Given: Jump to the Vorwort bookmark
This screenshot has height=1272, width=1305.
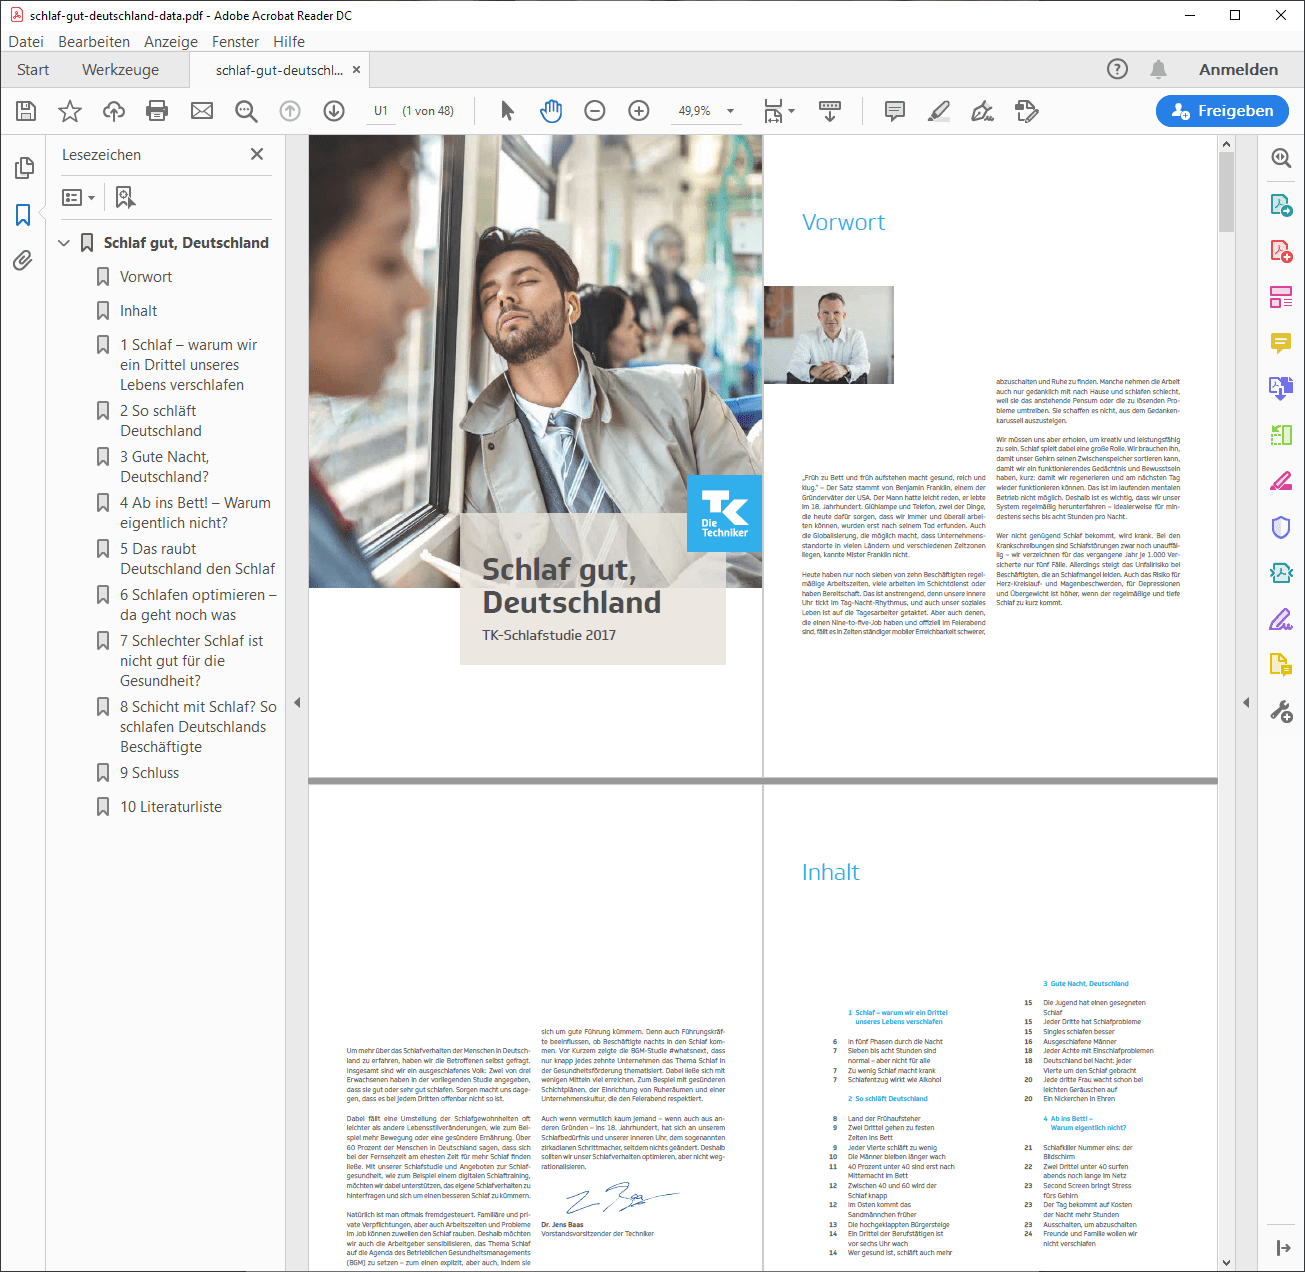Looking at the screenshot, I should 146,277.
